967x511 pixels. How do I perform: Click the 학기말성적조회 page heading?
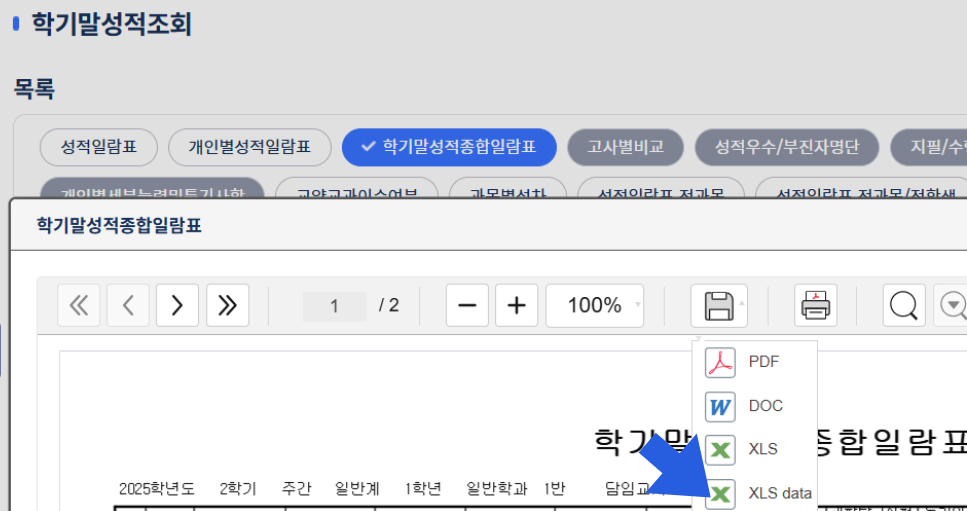112,25
